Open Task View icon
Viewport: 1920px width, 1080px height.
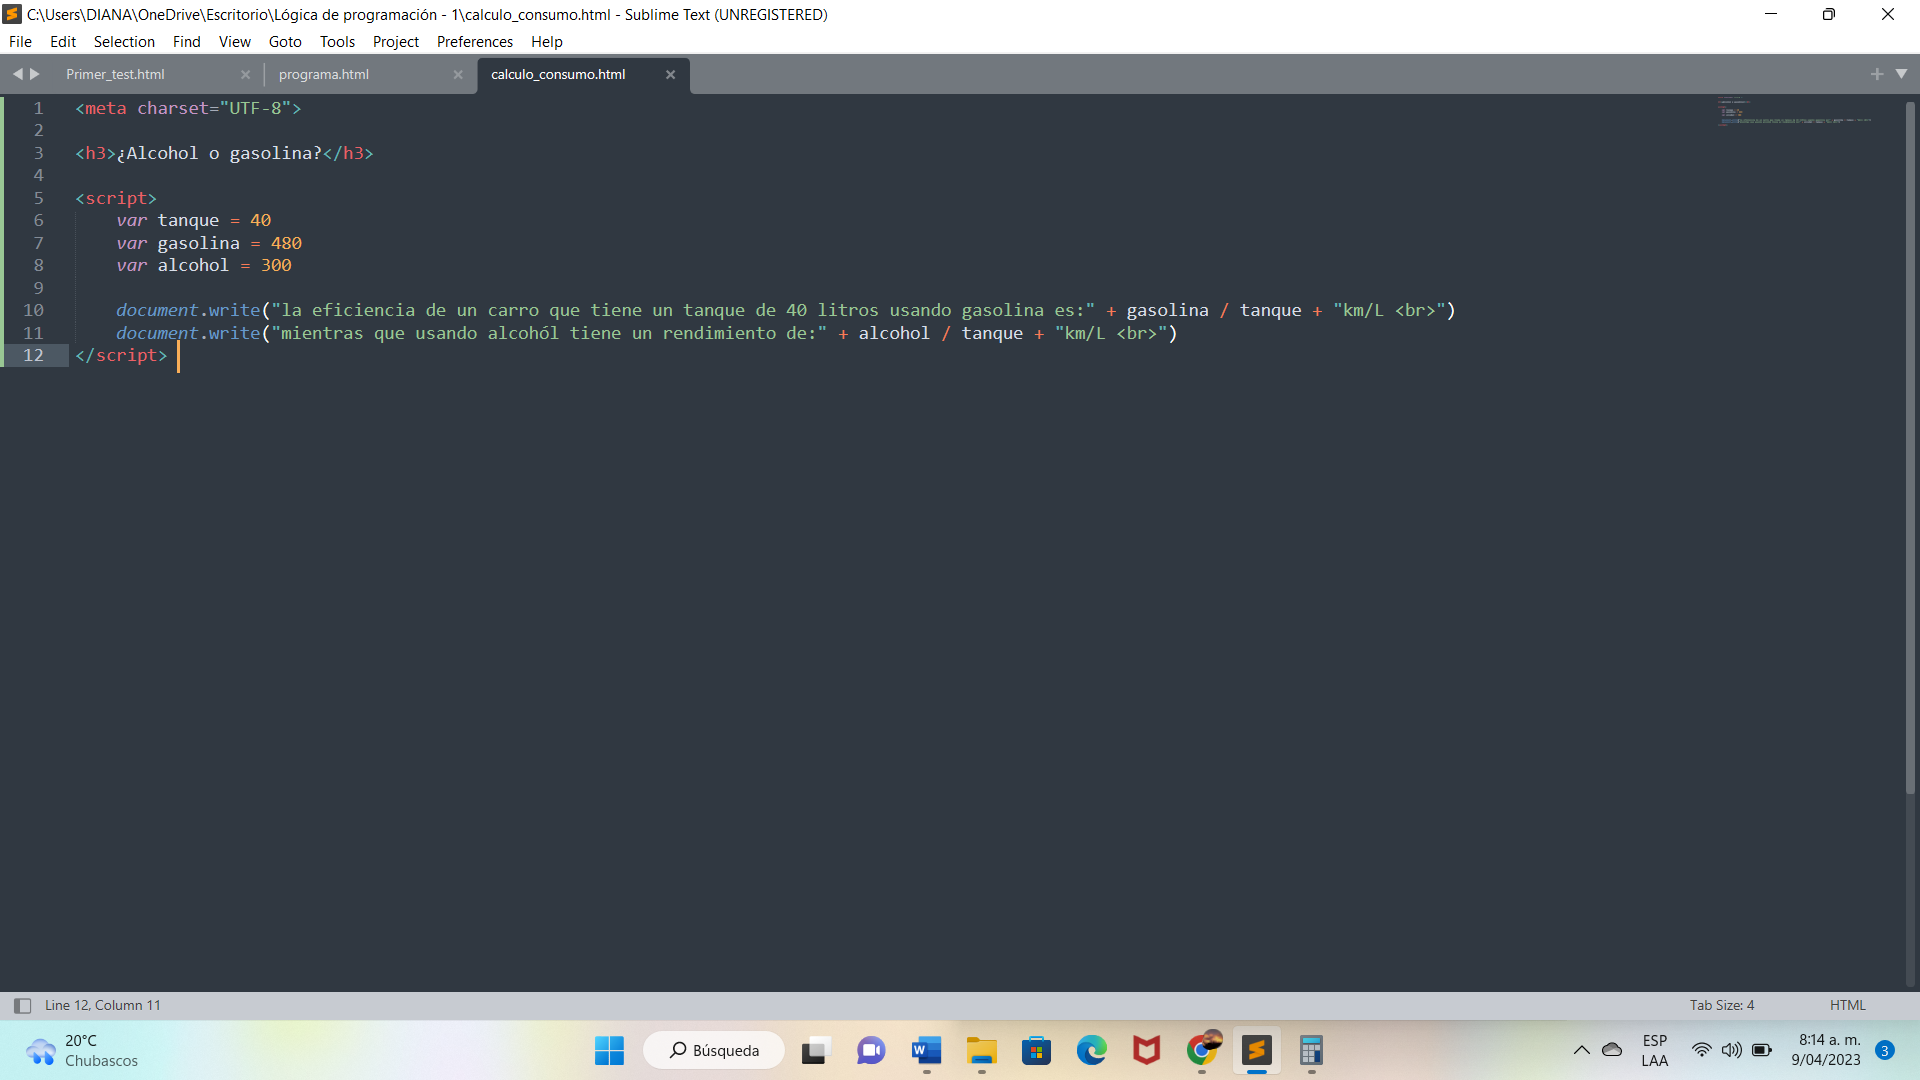click(x=816, y=1050)
